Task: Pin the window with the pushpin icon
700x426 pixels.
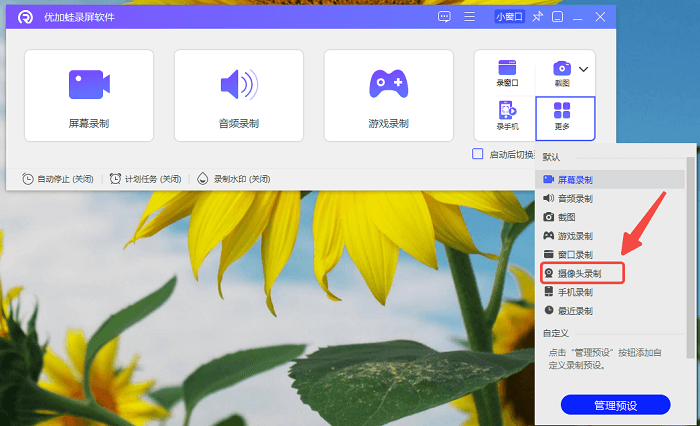Action: click(537, 17)
